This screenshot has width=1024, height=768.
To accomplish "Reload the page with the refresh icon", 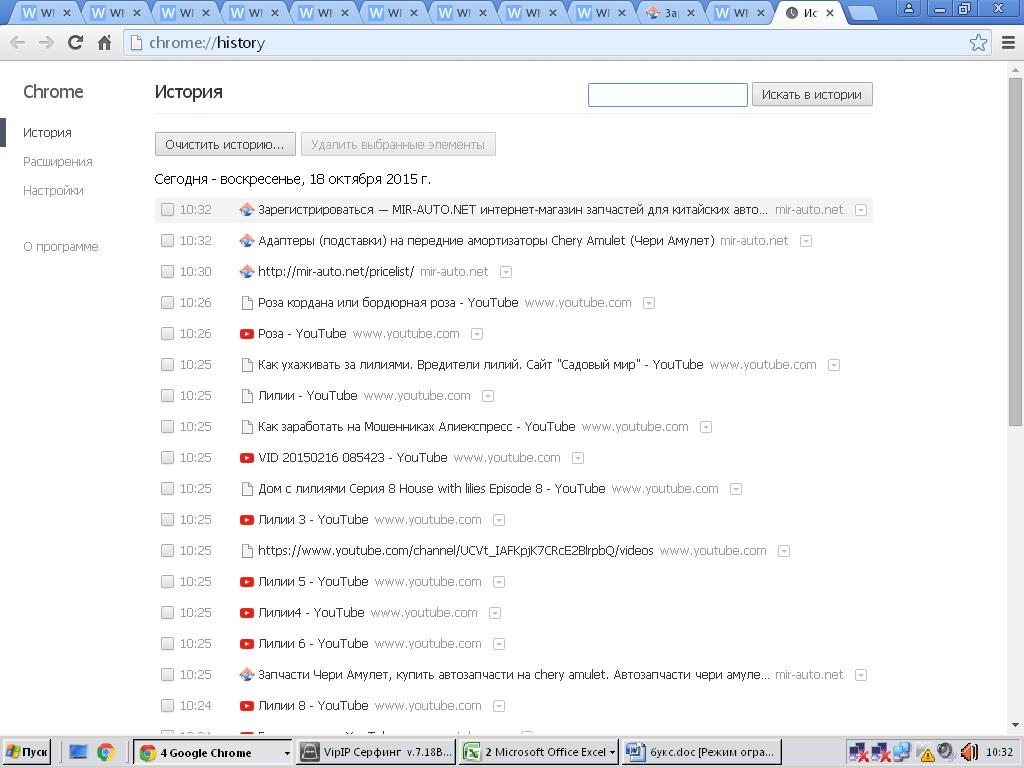I will coord(75,42).
